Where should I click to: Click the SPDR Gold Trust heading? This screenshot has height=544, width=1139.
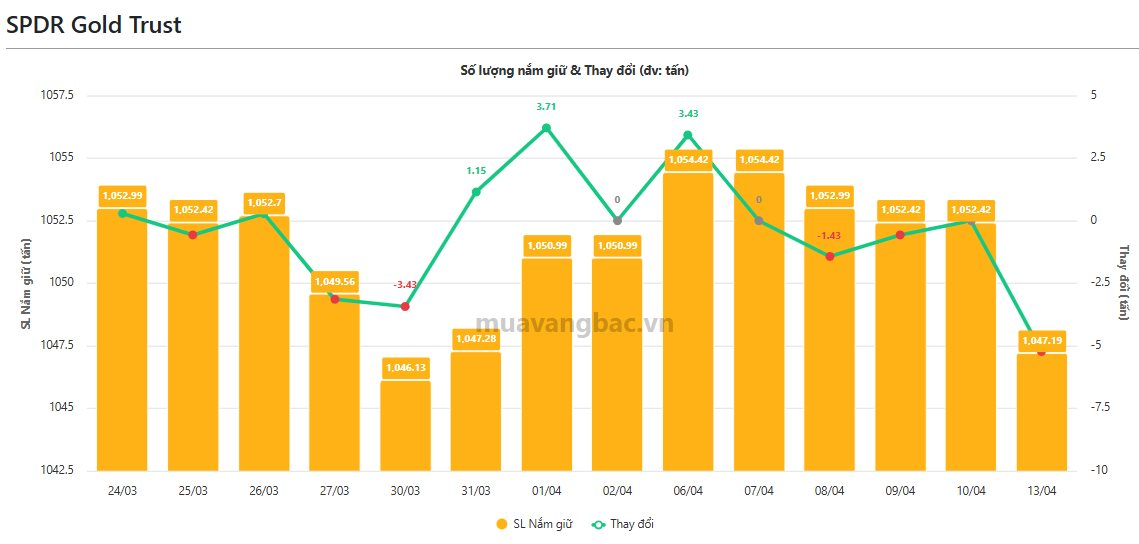[94, 25]
